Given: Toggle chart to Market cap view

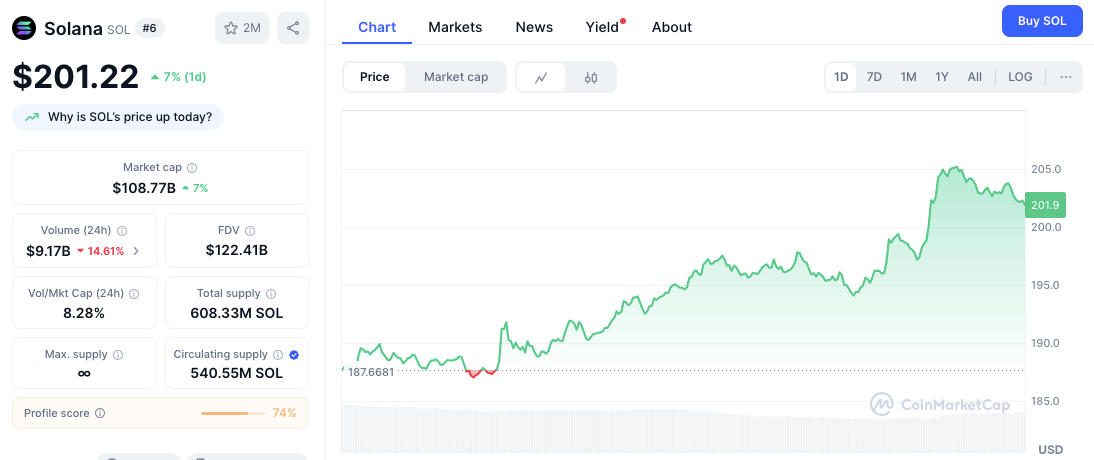Looking at the screenshot, I should [x=456, y=77].
